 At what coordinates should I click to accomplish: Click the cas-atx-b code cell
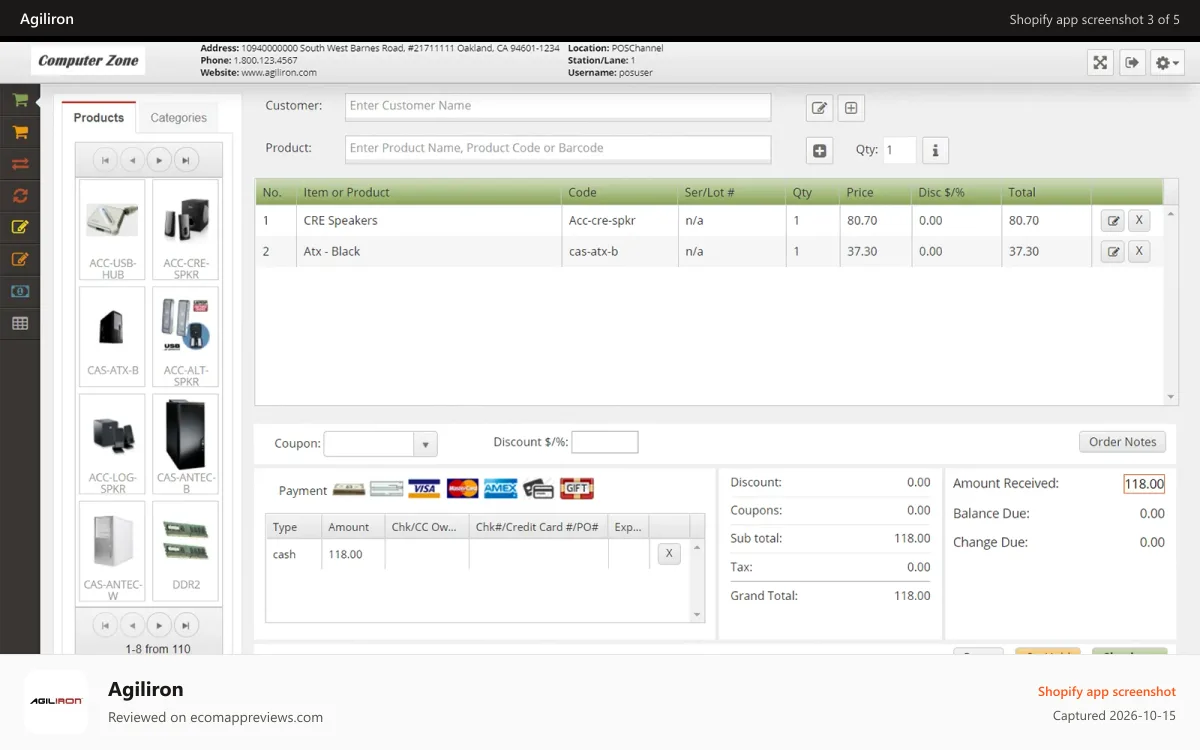click(620, 252)
